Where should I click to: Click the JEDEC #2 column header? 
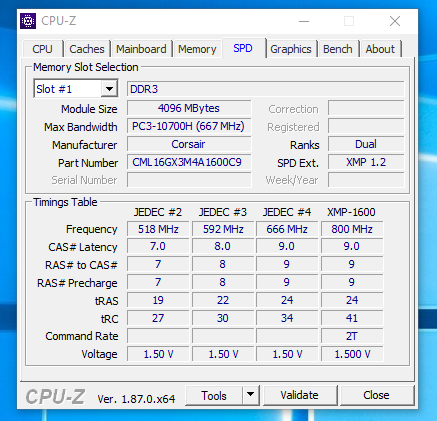158,212
